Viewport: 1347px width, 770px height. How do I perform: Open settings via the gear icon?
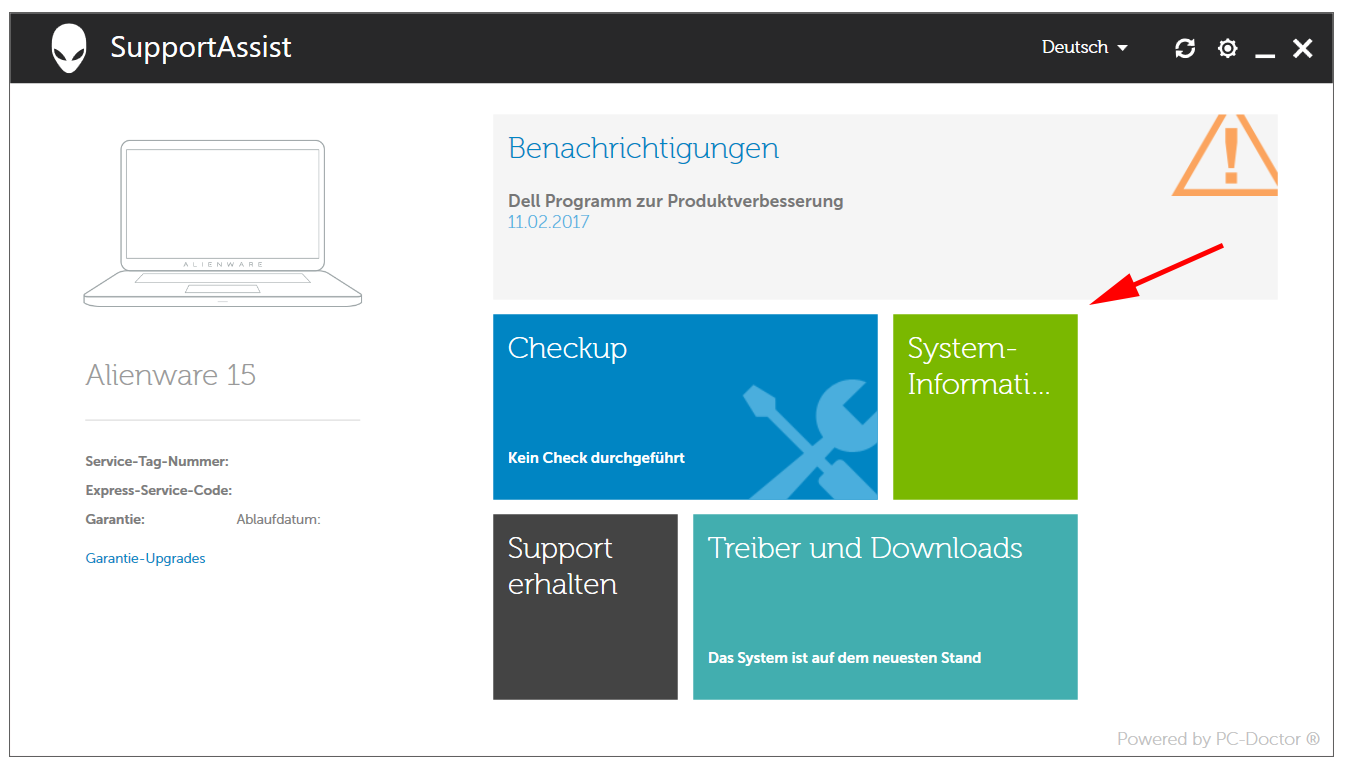click(x=1228, y=48)
